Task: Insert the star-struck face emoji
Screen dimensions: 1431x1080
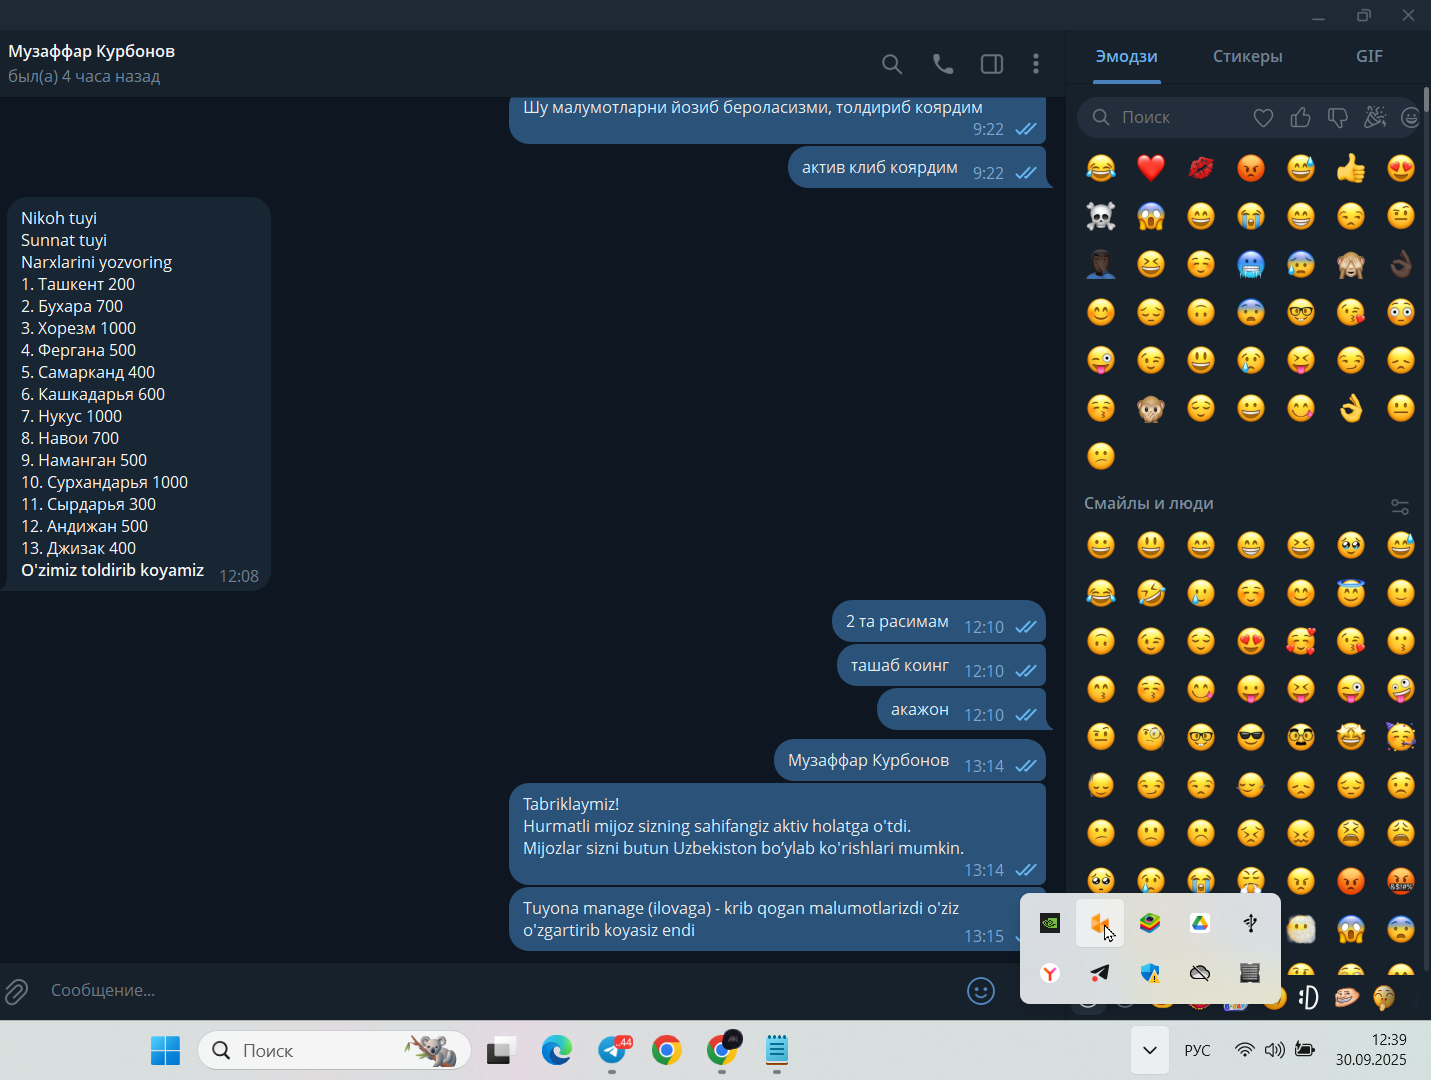Action: [x=1351, y=737]
